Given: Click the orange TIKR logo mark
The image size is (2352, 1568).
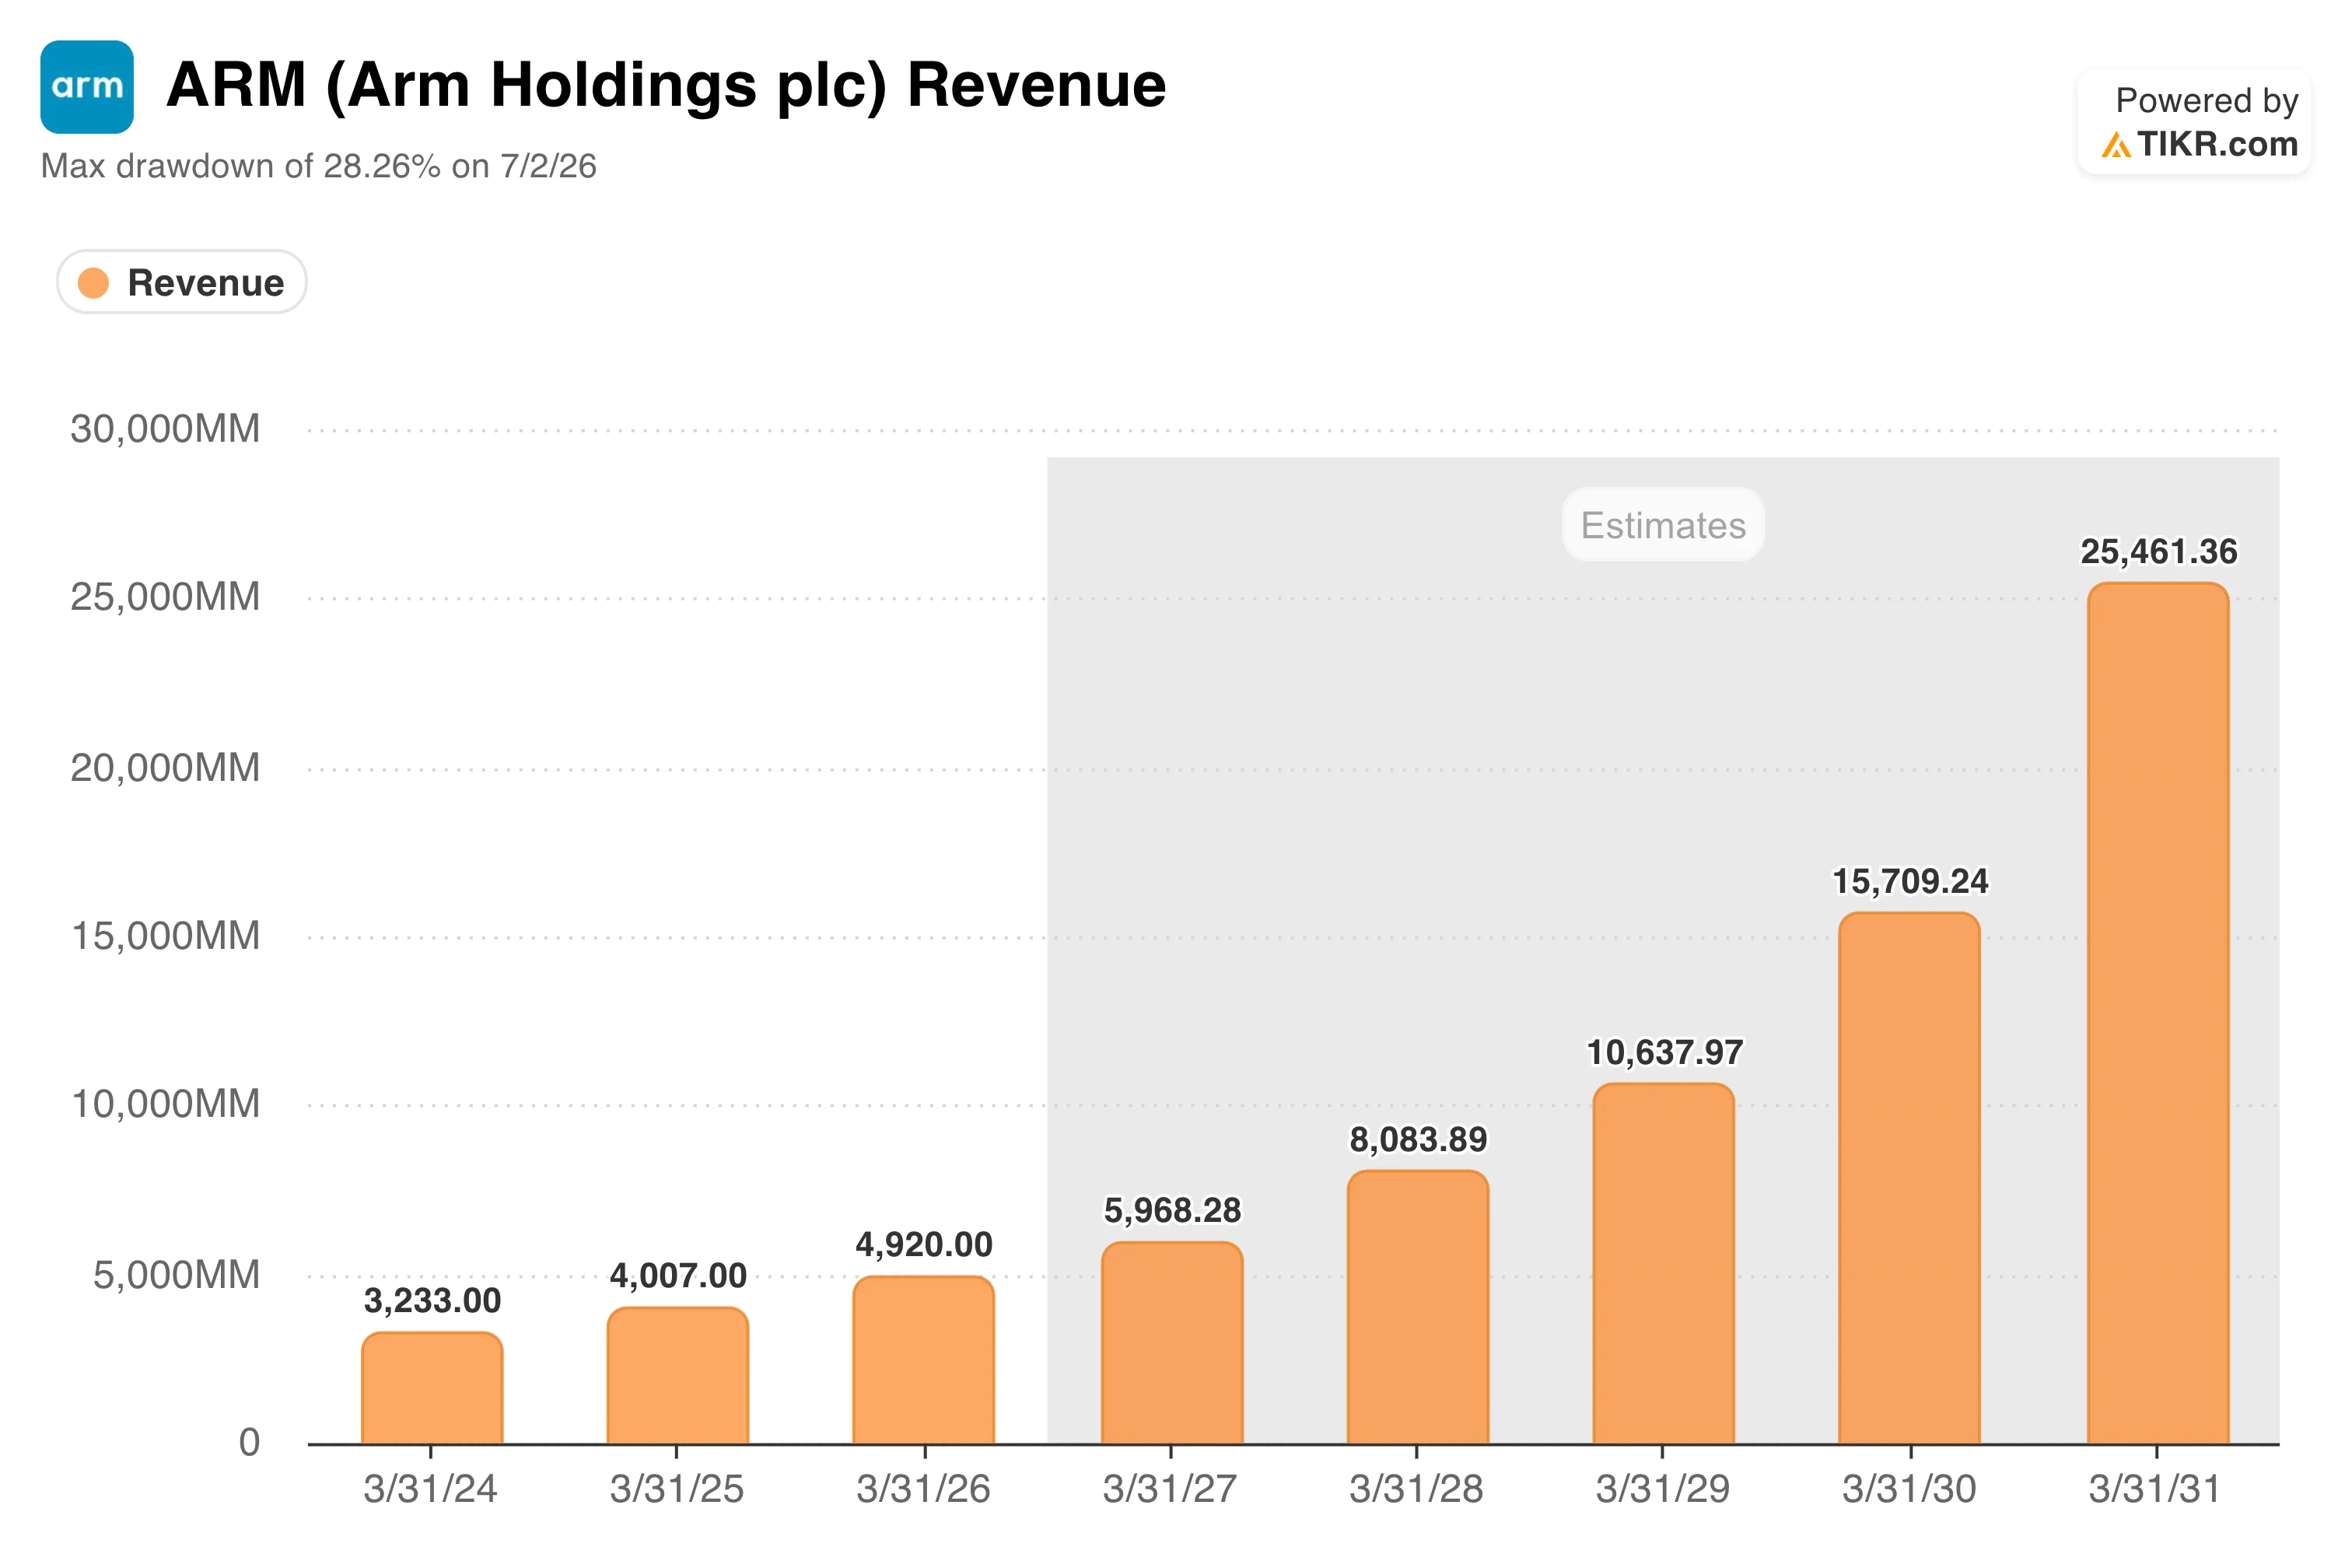Looking at the screenshot, I should (x=2115, y=146).
